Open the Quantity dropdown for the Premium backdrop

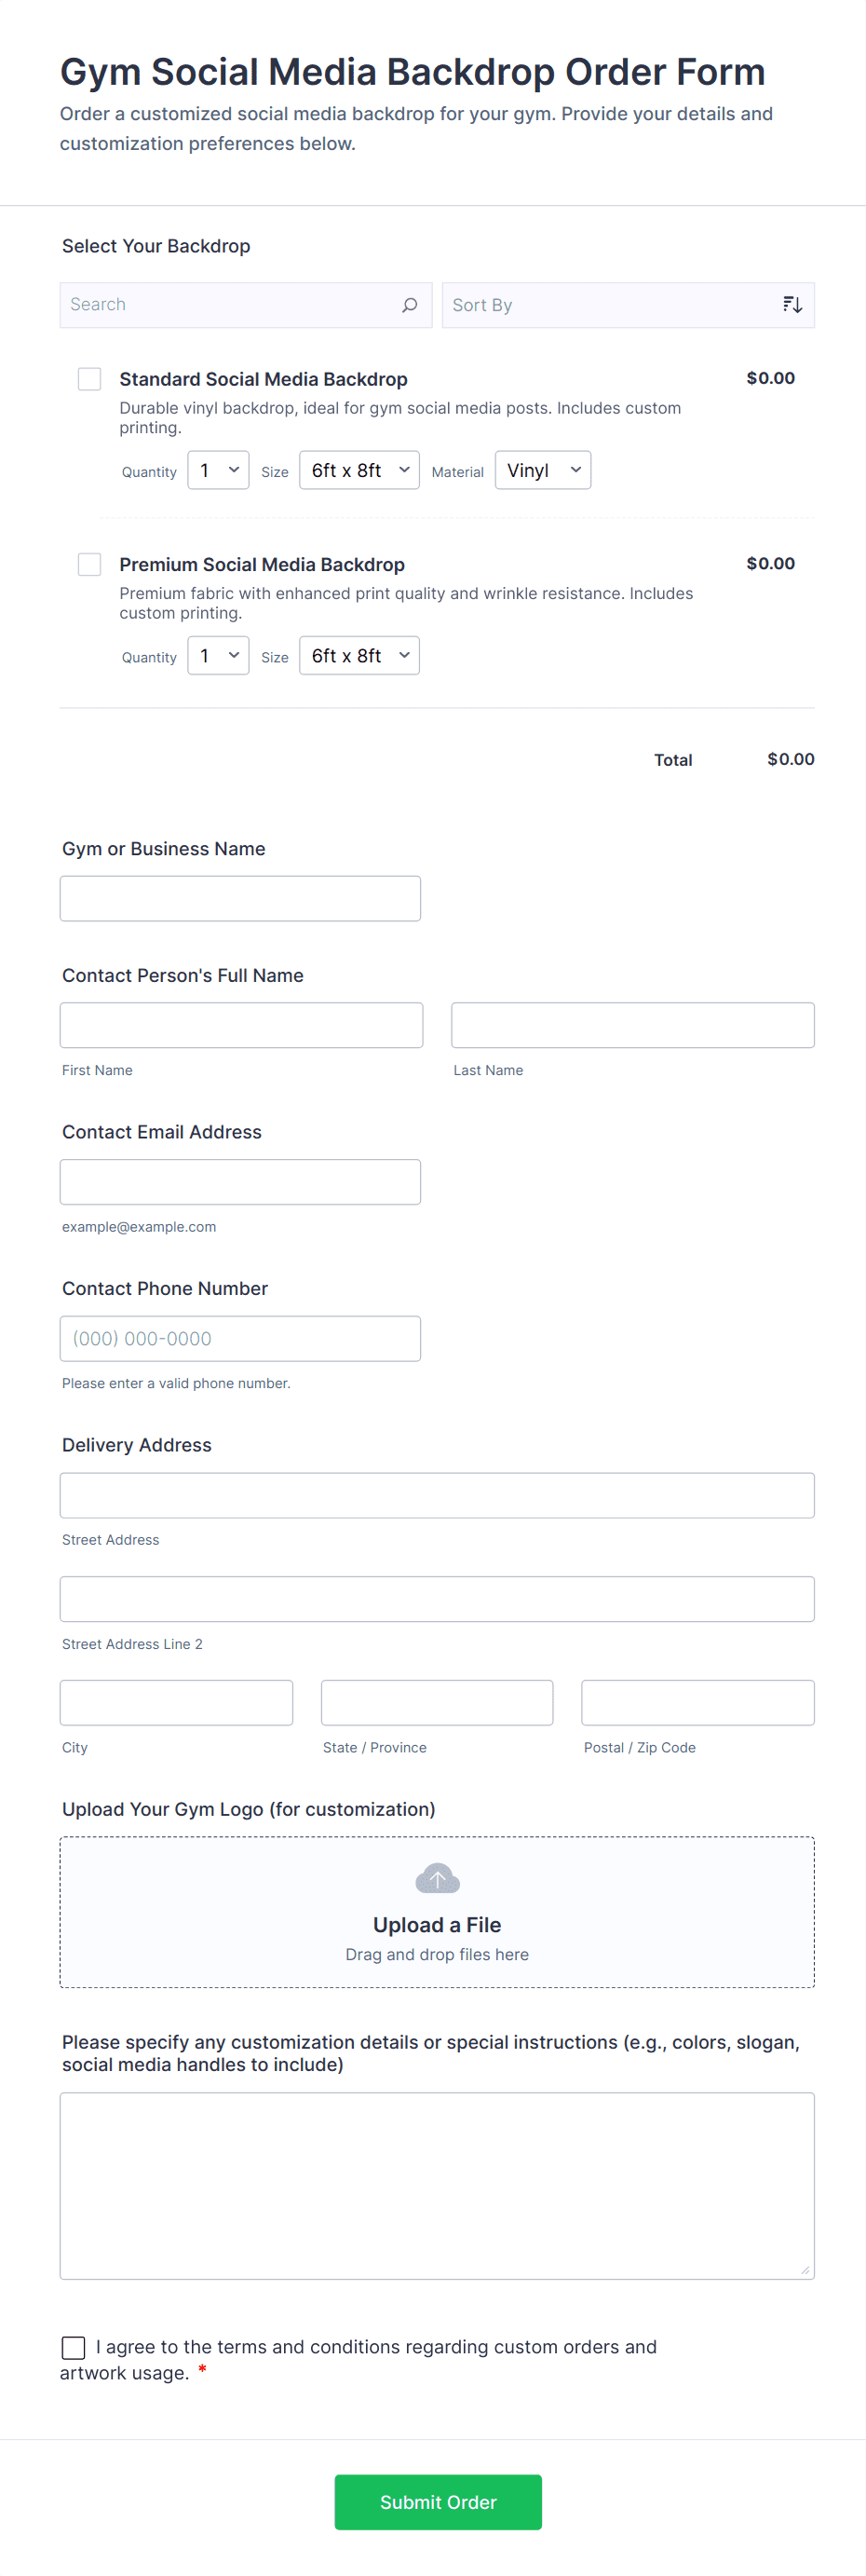[x=217, y=655]
